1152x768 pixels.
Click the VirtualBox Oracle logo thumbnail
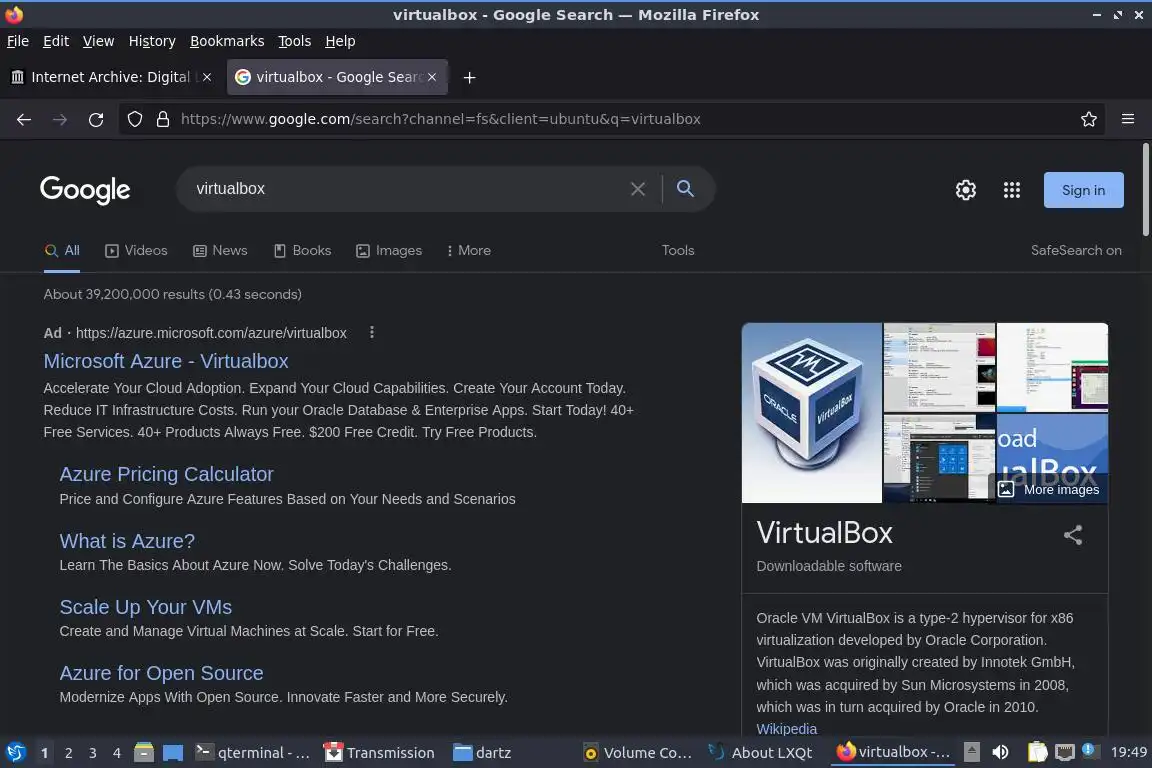pos(812,413)
